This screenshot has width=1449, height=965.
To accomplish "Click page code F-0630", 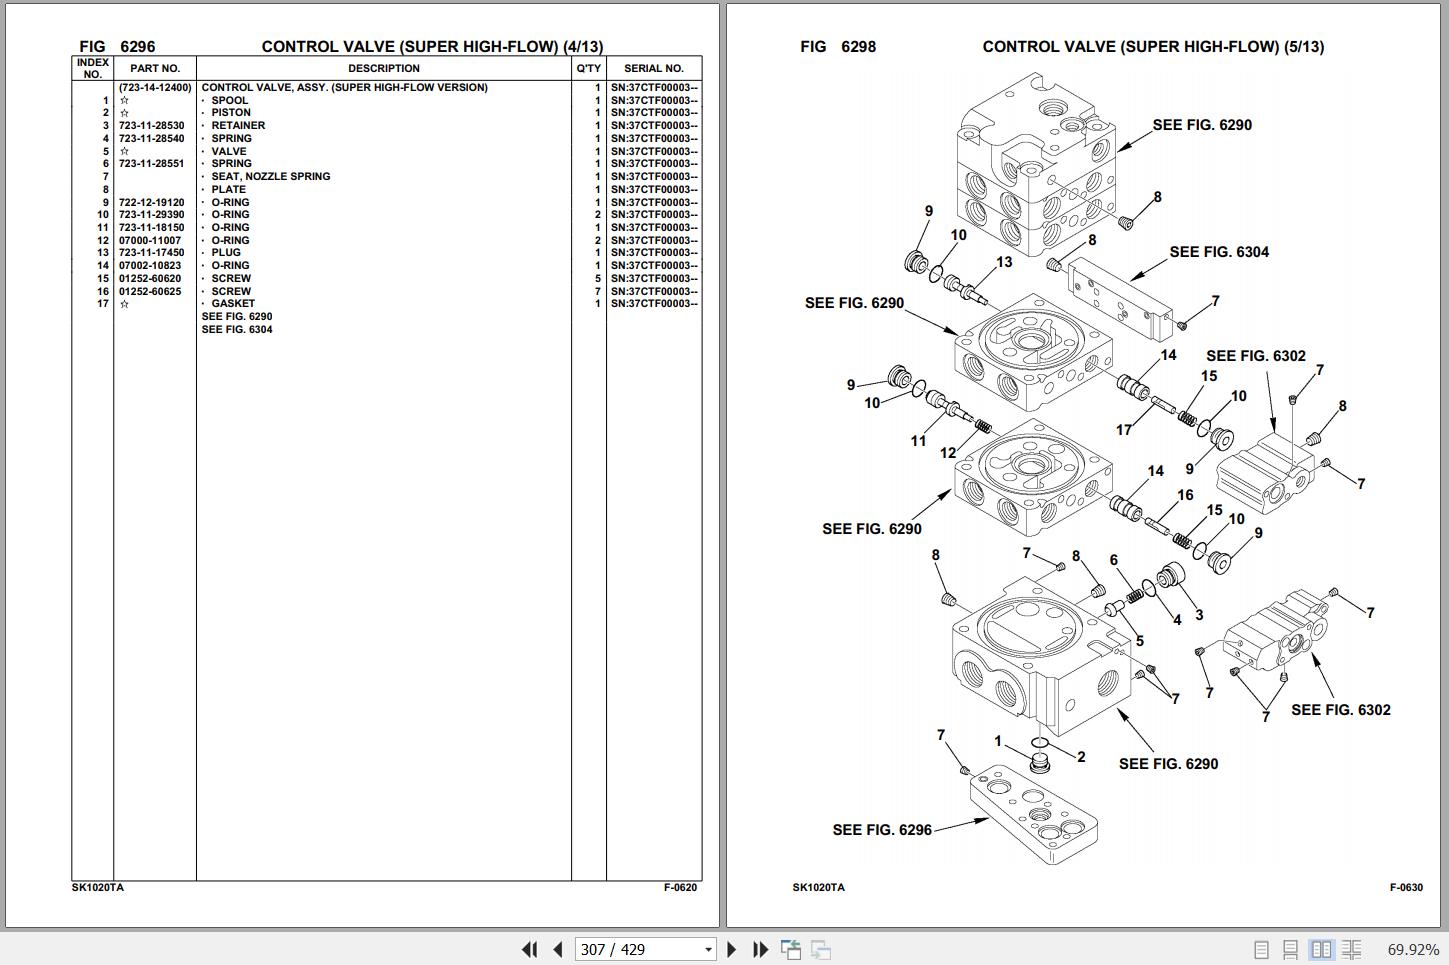I will pos(1405,887).
